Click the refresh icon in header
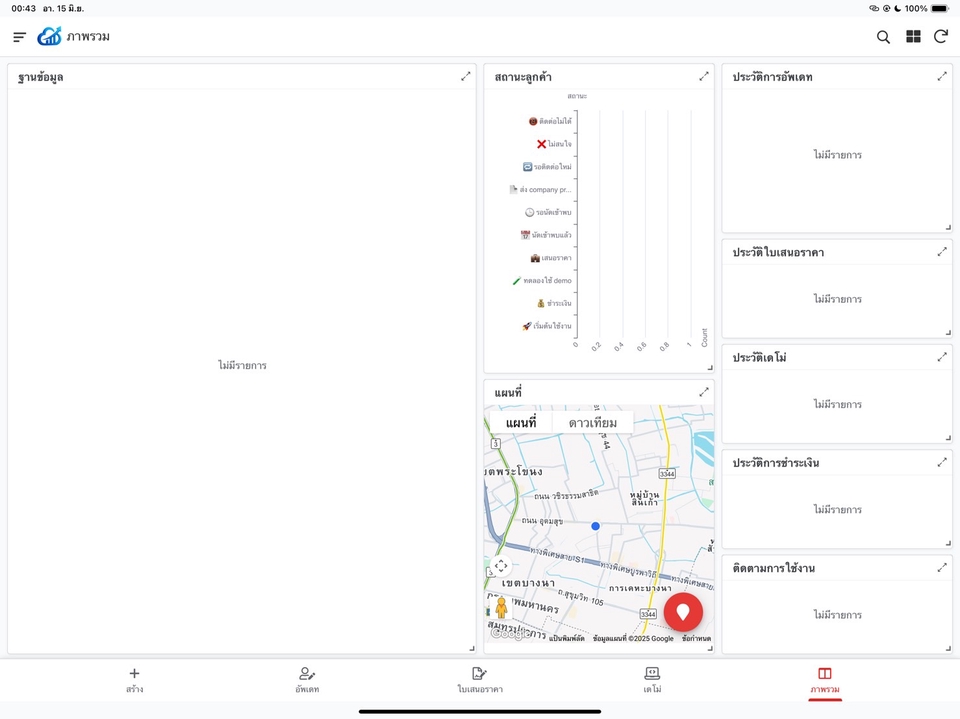Screen dimensions: 960x719 tap(940, 37)
